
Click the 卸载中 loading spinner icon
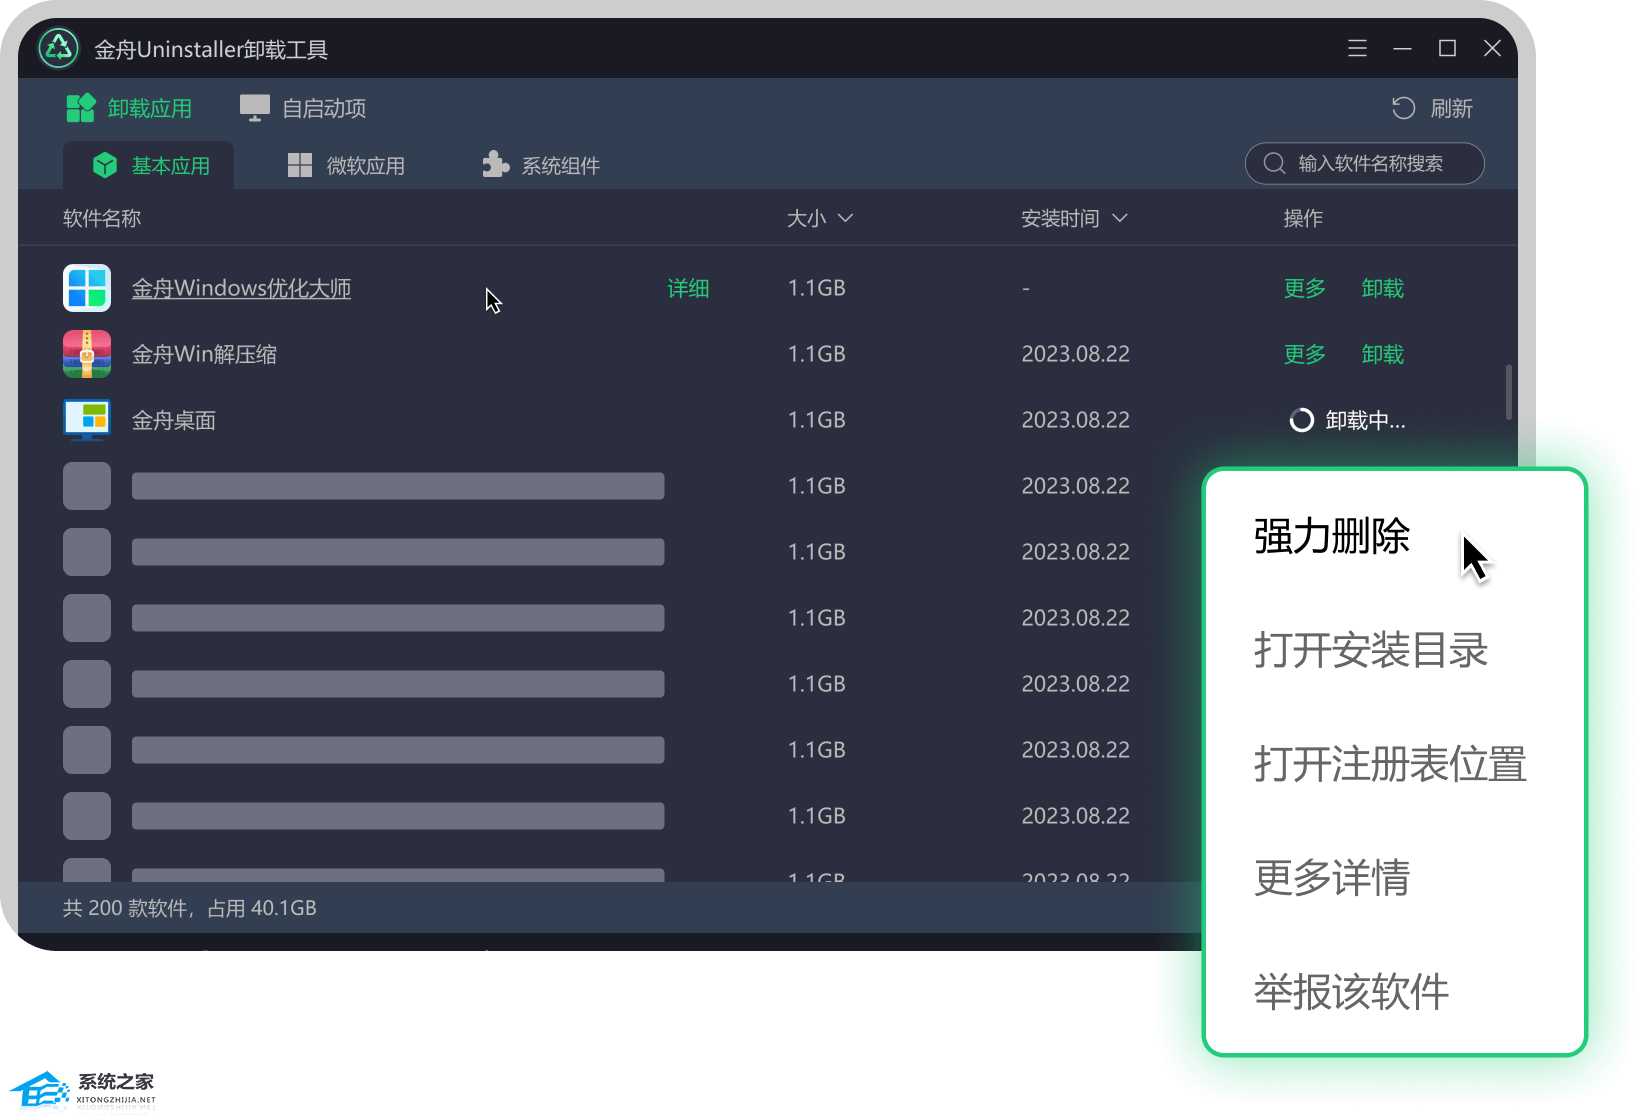coord(1301,420)
